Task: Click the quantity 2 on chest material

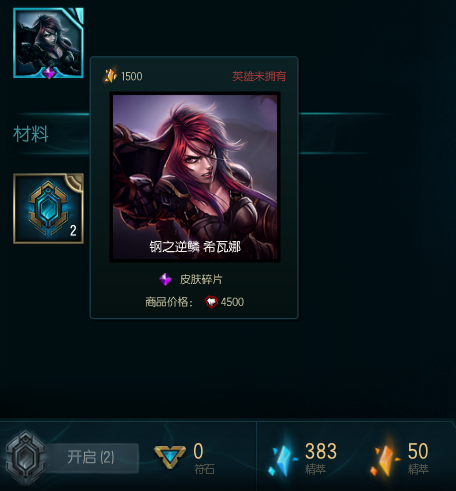Action: click(73, 230)
